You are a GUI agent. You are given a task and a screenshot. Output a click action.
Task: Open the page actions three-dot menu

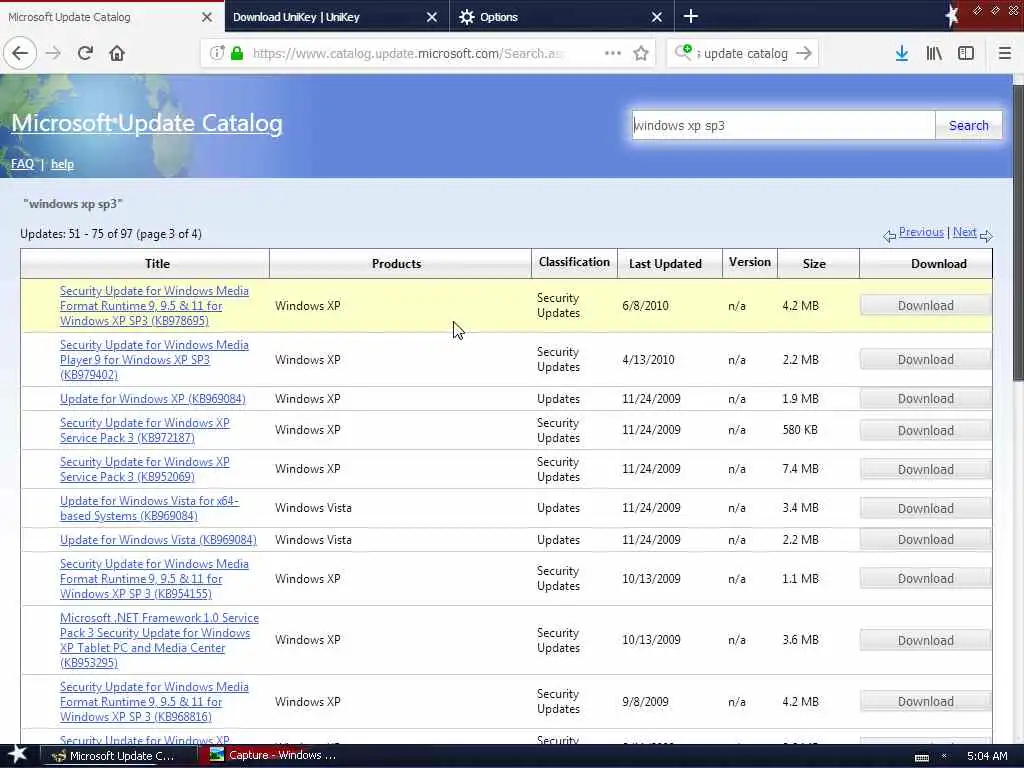613,53
